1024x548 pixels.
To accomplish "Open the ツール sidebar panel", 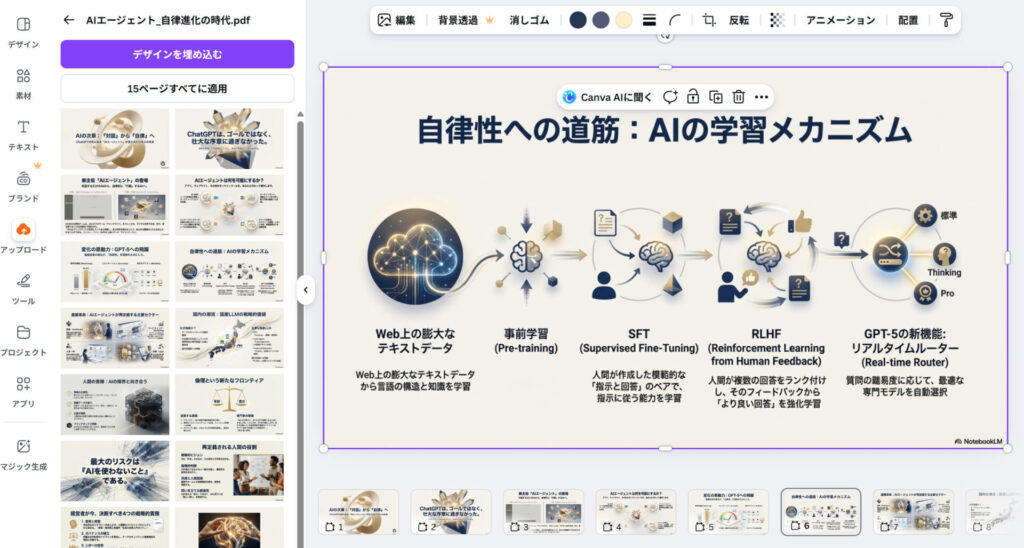I will point(24,289).
